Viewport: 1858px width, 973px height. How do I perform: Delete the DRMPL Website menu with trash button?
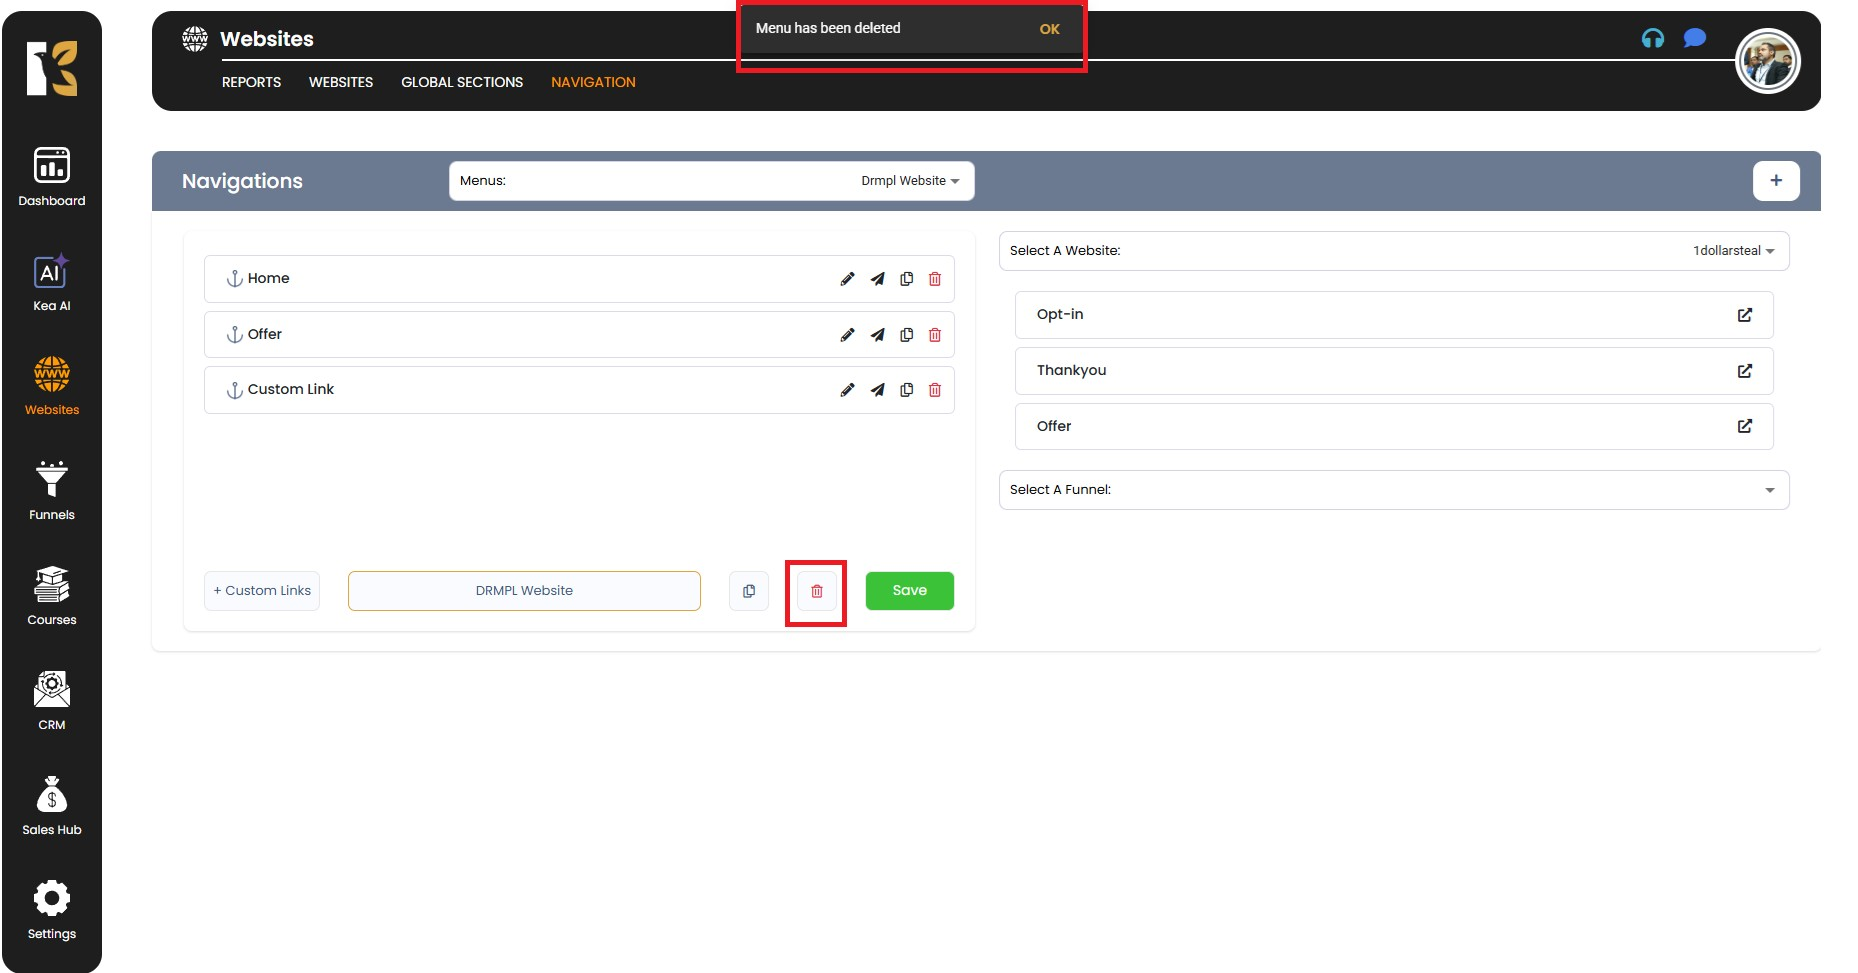pos(816,591)
